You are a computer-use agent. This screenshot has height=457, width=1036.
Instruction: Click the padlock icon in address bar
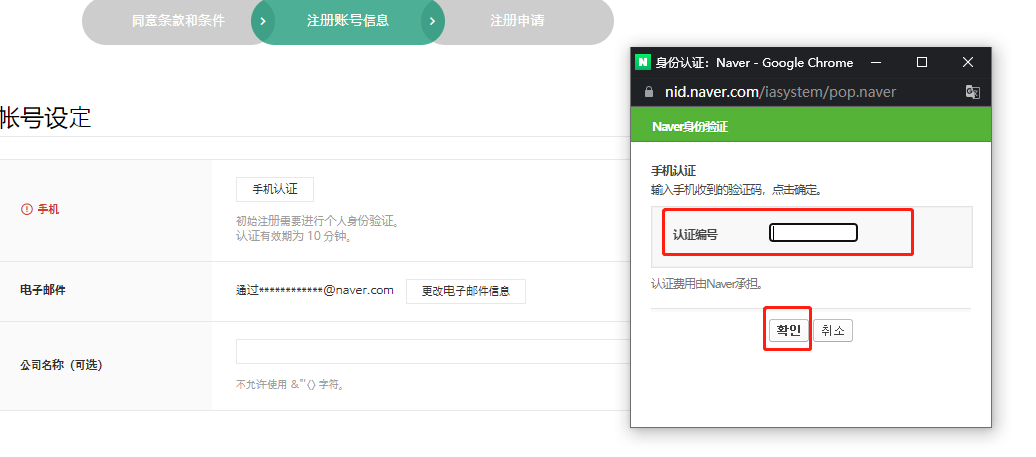click(x=649, y=92)
